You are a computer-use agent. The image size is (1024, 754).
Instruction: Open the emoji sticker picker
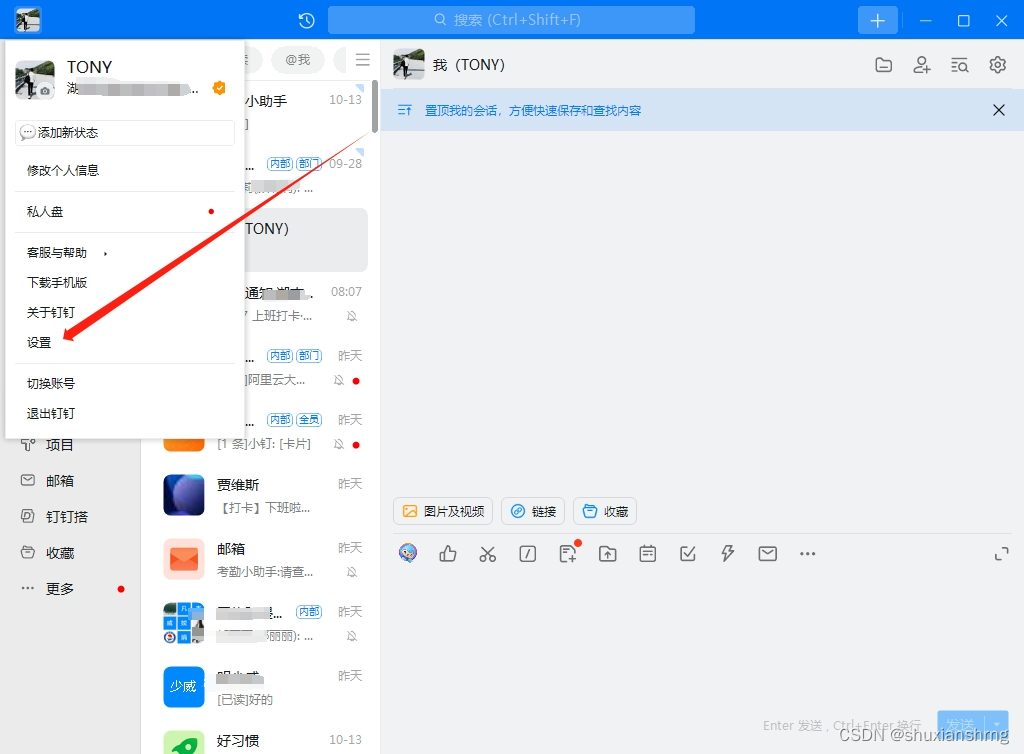408,554
